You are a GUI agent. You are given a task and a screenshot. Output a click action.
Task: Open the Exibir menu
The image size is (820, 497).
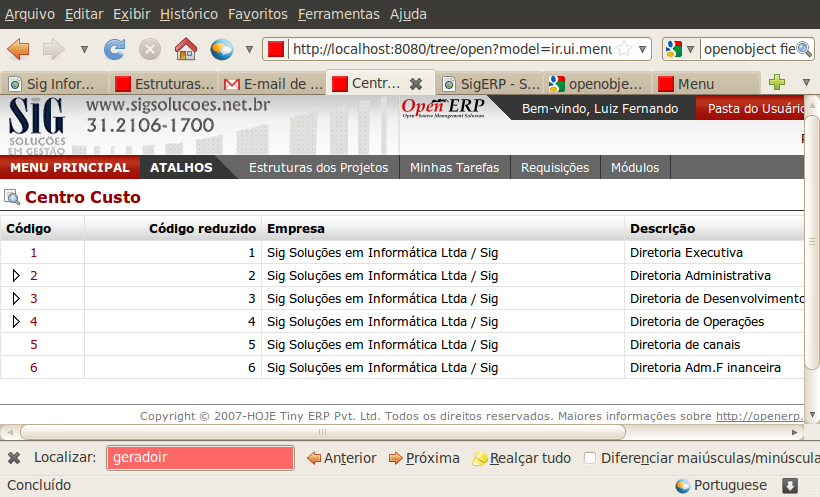coord(132,14)
